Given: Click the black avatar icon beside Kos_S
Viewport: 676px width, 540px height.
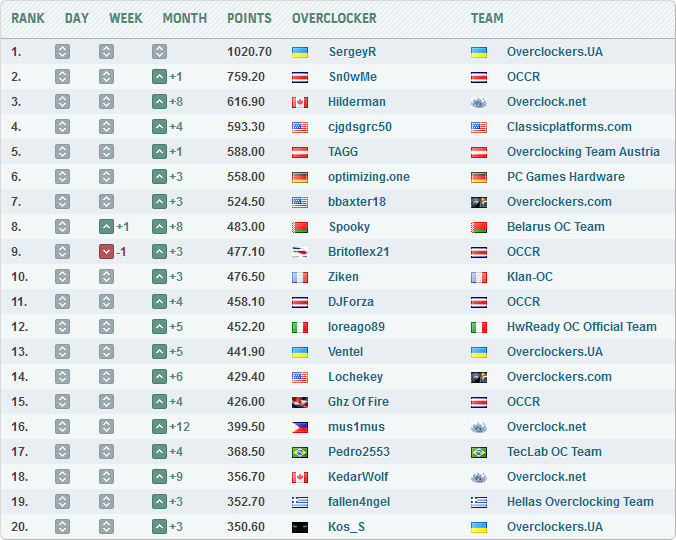Looking at the screenshot, I should click(300, 527).
